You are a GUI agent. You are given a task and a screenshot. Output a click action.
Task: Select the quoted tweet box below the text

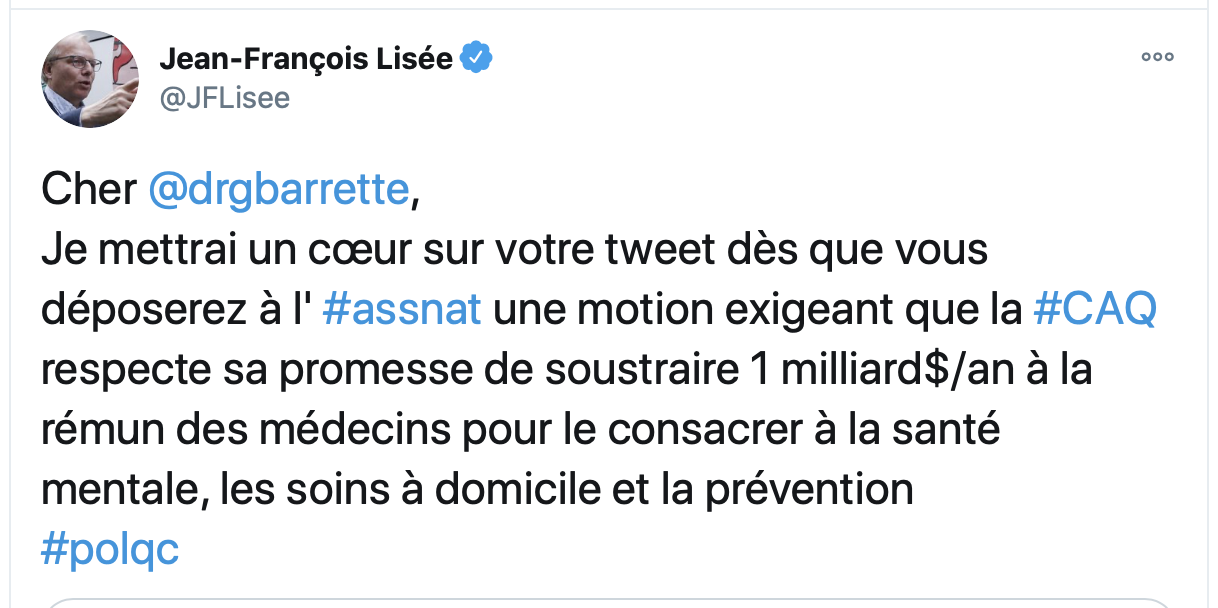(609, 603)
